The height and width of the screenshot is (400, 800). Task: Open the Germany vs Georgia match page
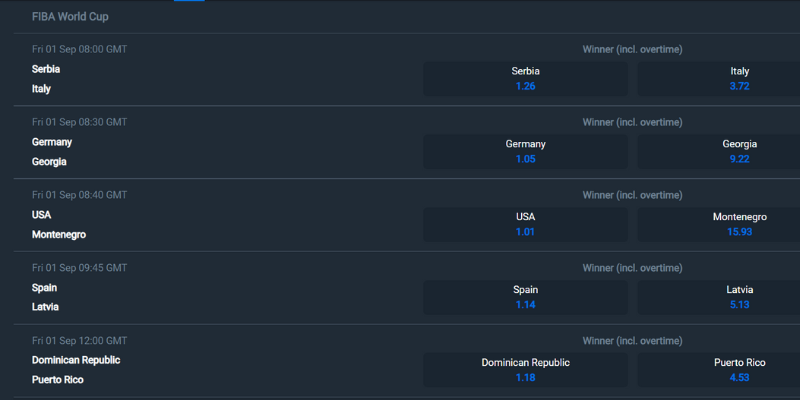coord(52,152)
